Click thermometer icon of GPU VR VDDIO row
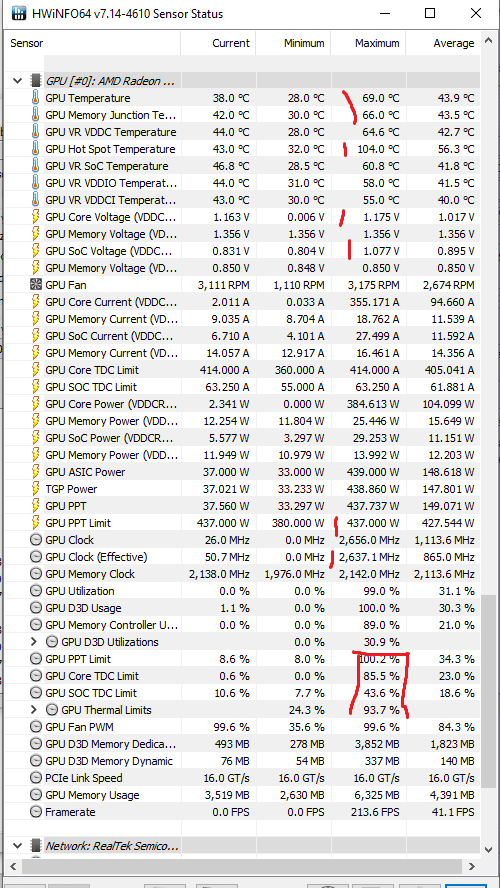The height and width of the screenshot is (888, 500). 36,183
